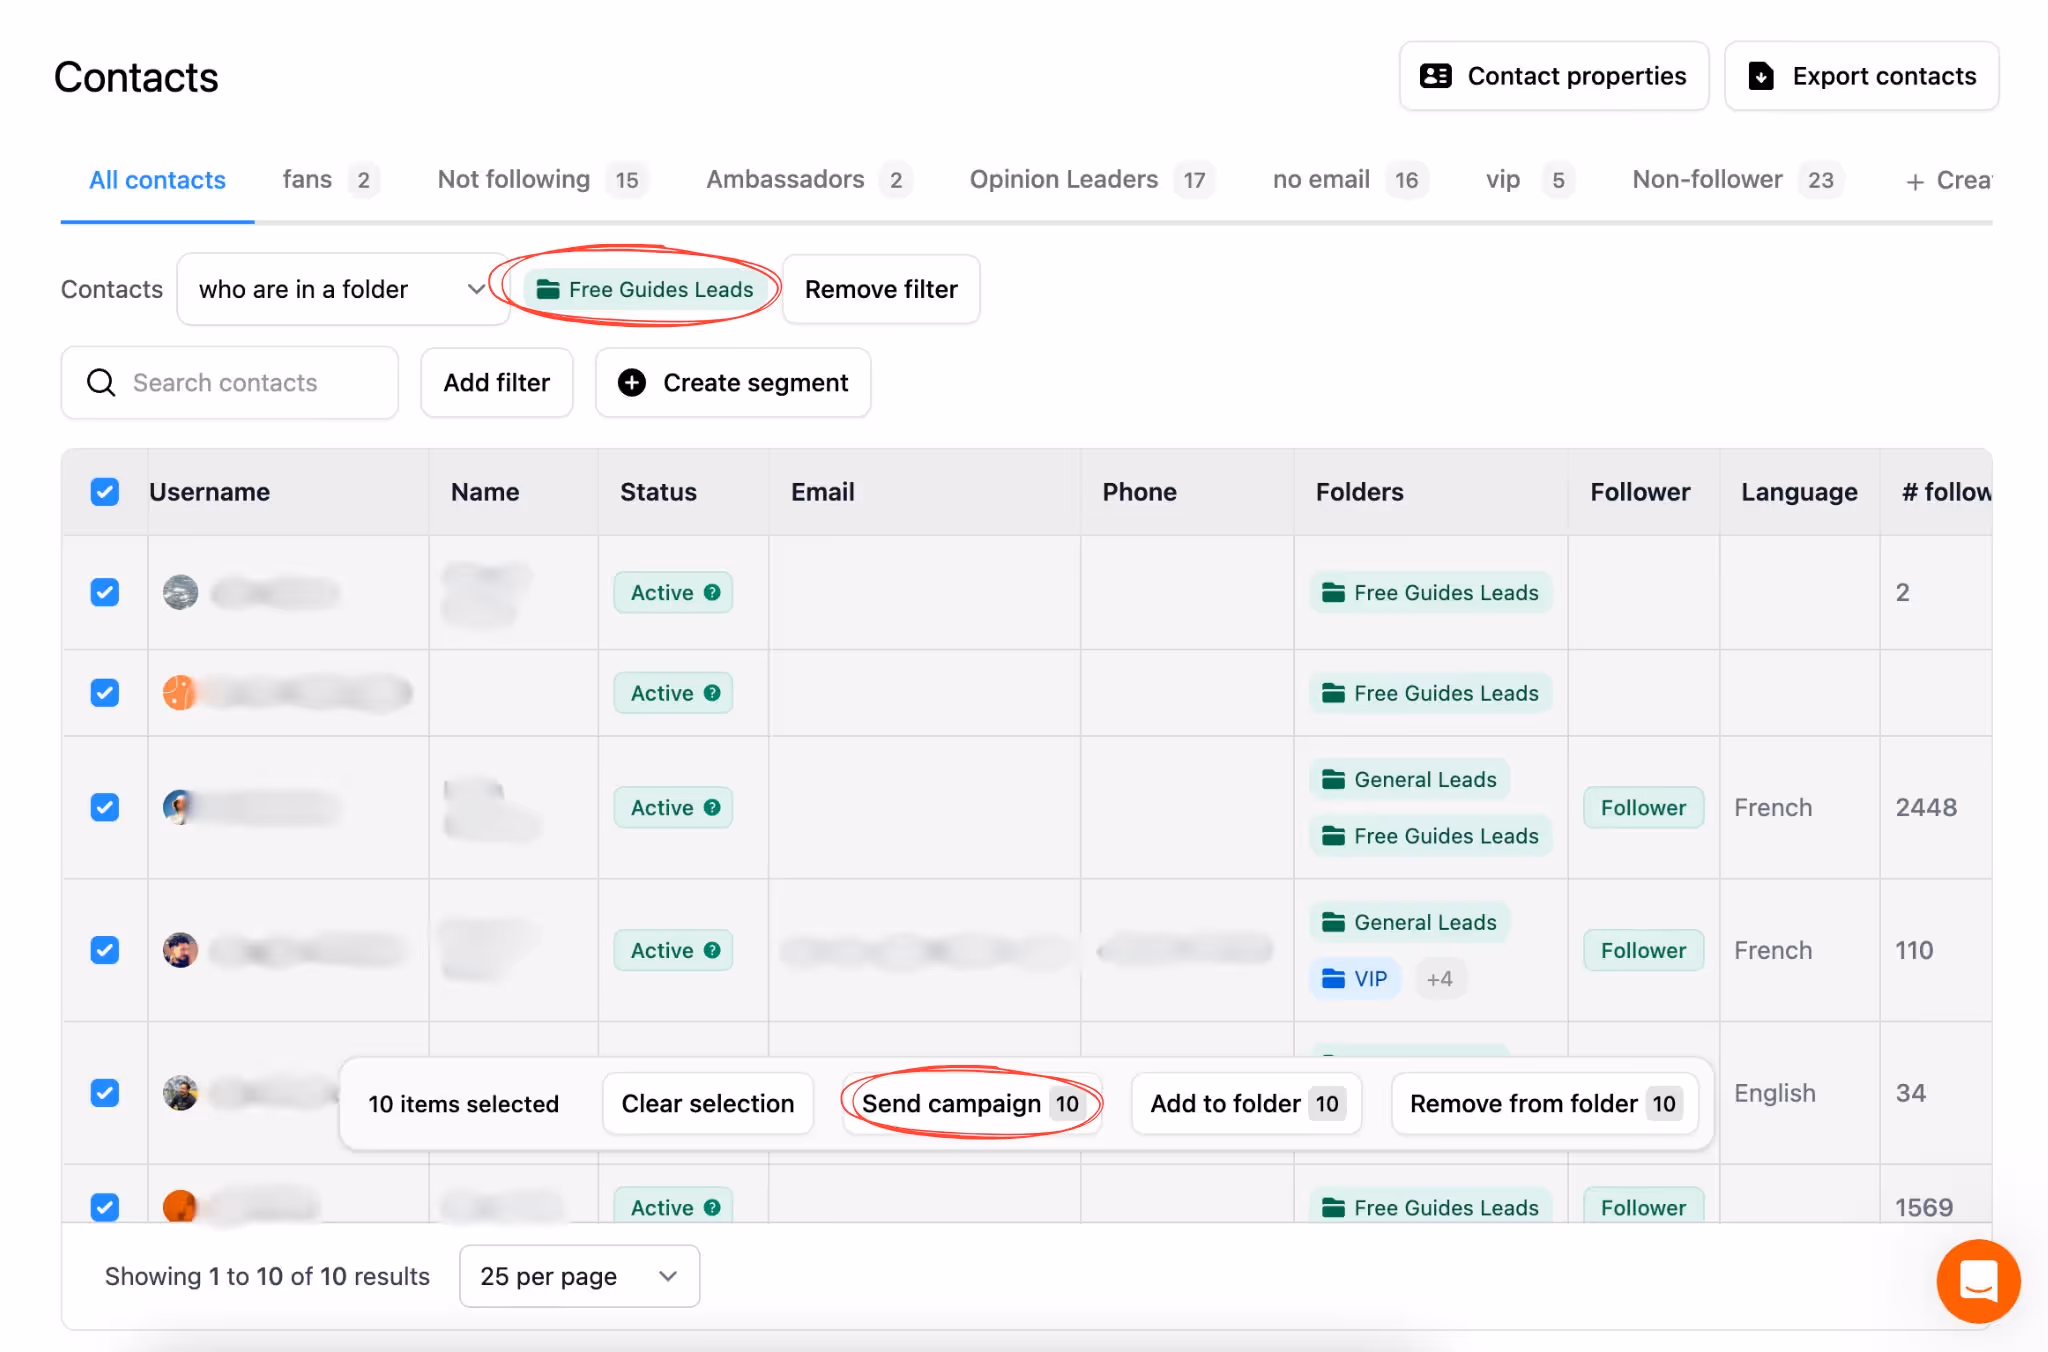Click the Remove filter button
Image resolution: width=2048 pixels, height=1352 pixels.
coord(880,289)
